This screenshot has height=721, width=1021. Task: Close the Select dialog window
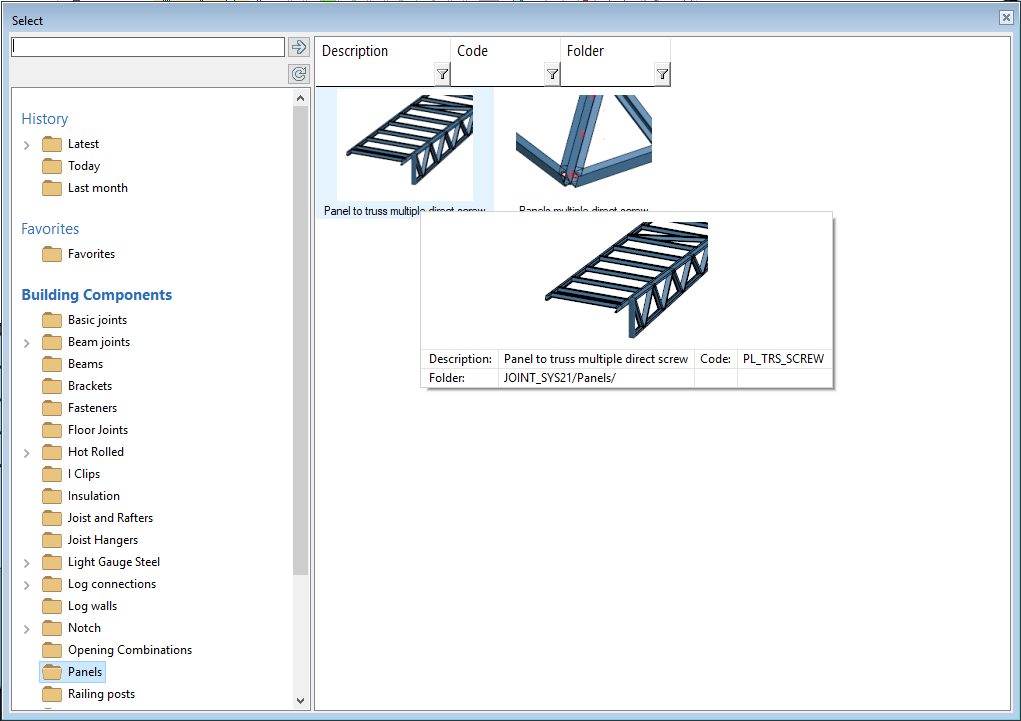coord(1006,18)
